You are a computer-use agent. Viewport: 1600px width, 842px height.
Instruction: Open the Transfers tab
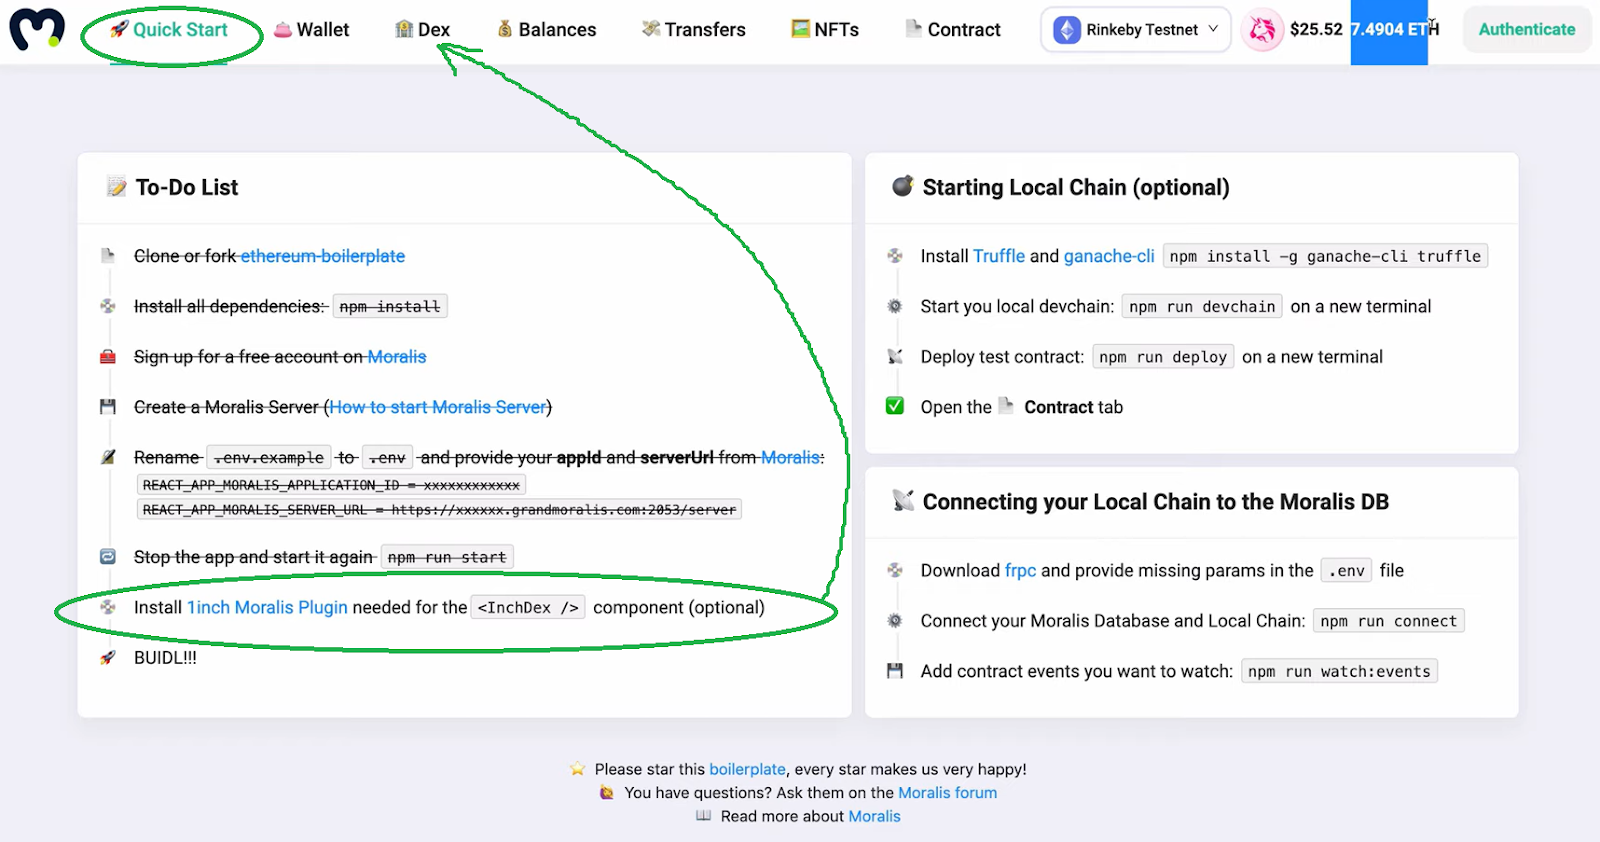[693, 30]
